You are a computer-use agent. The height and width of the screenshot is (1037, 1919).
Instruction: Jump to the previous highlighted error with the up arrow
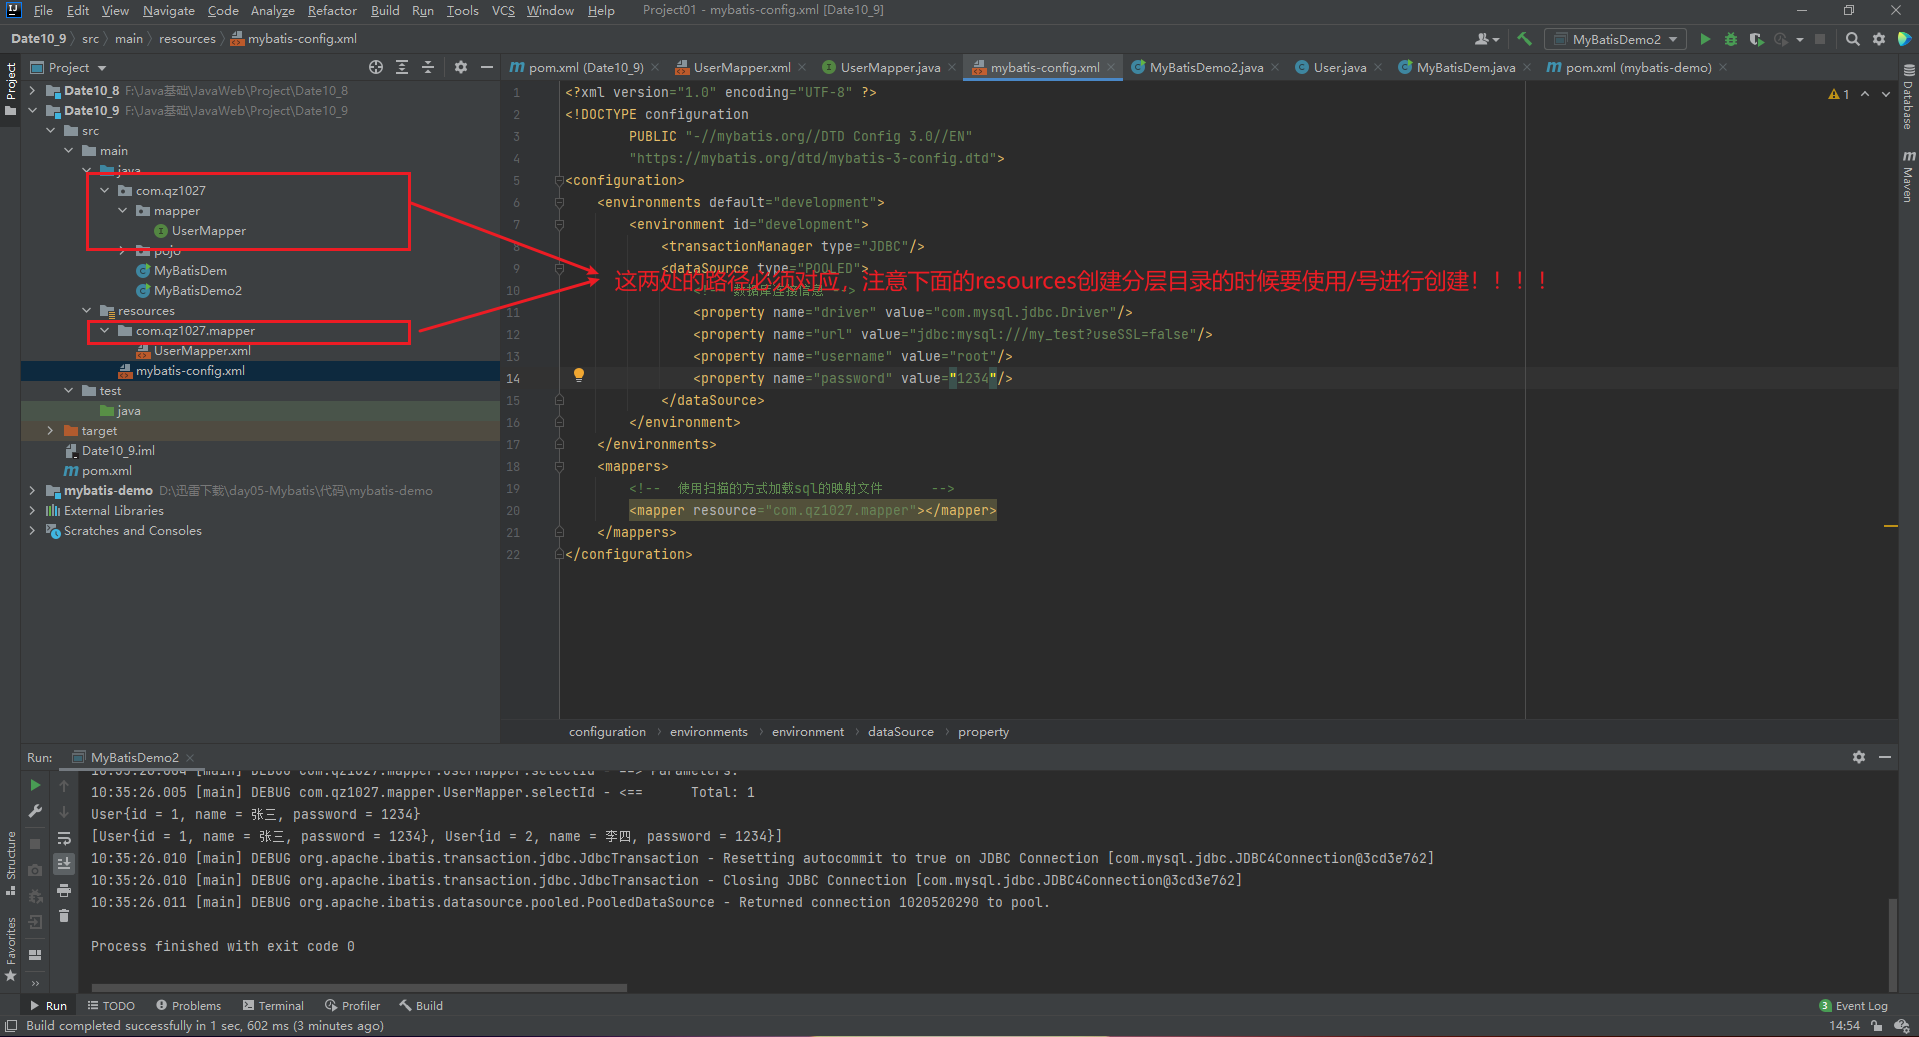click(x=1865, y=94)
